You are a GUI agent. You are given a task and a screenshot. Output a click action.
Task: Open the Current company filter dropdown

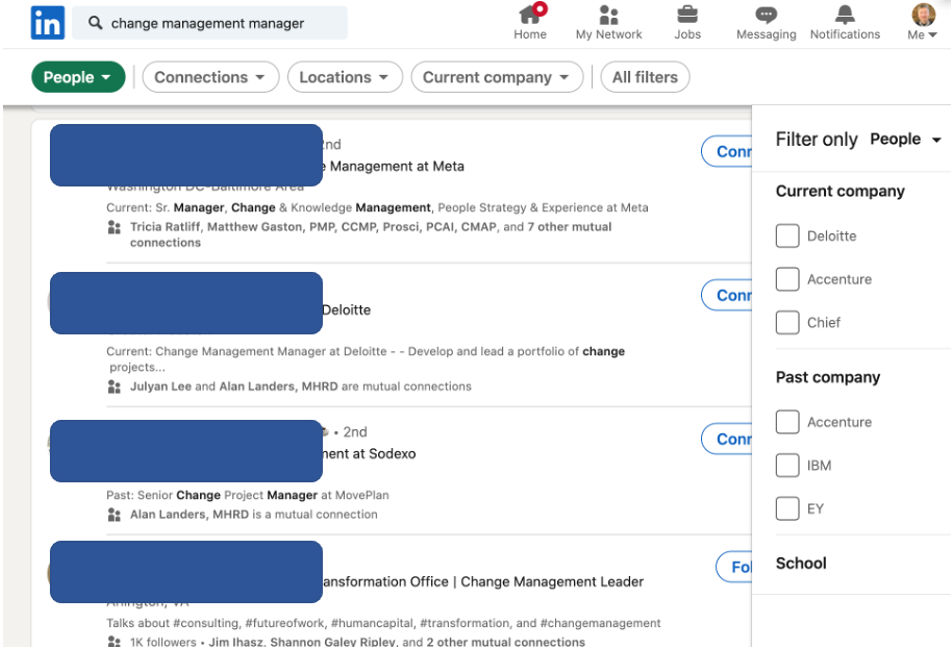pos(496,77)
